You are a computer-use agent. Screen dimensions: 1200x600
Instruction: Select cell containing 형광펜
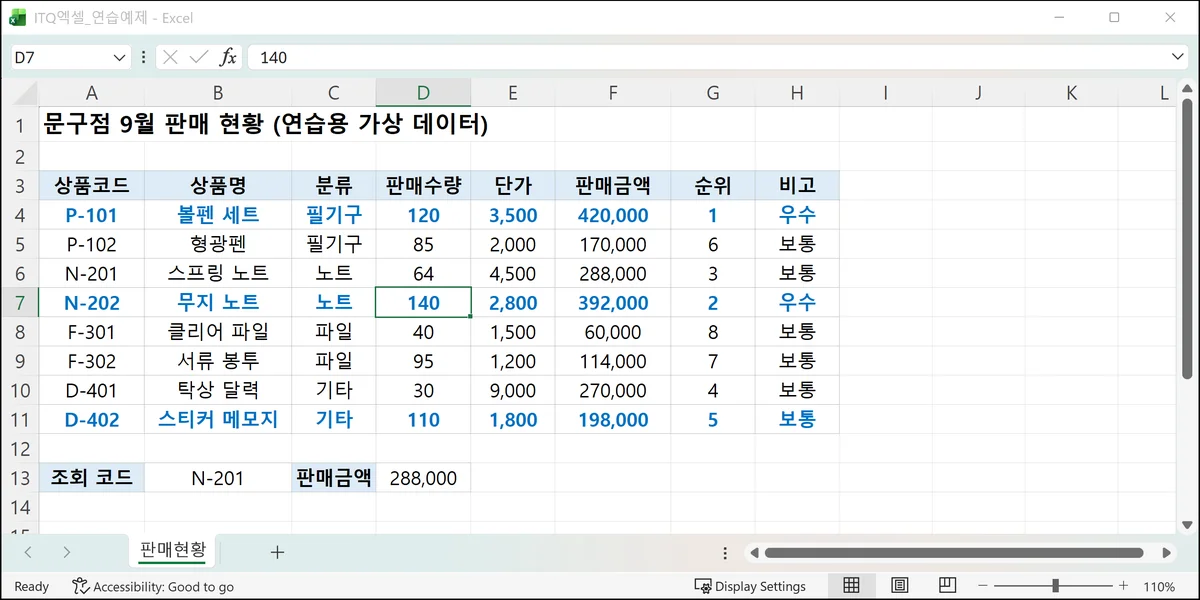coord(218,244)
